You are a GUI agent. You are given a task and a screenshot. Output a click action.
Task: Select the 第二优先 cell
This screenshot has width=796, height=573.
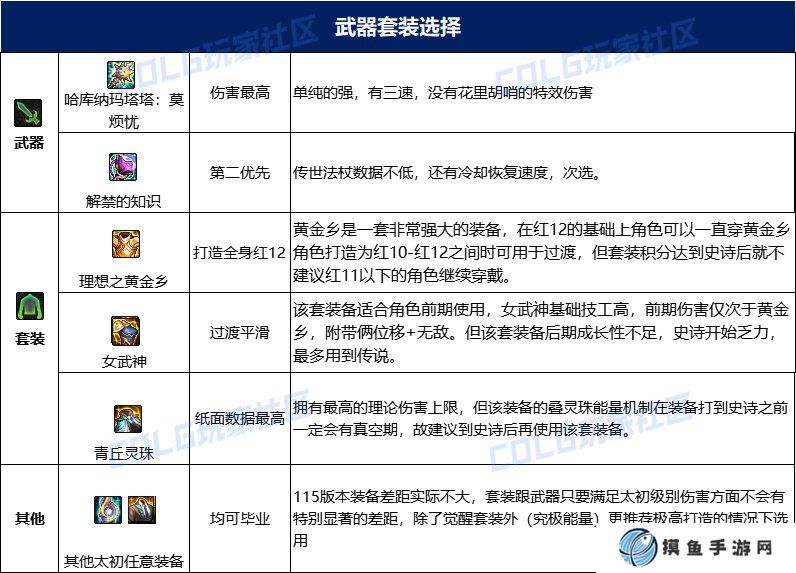[240, 173]
